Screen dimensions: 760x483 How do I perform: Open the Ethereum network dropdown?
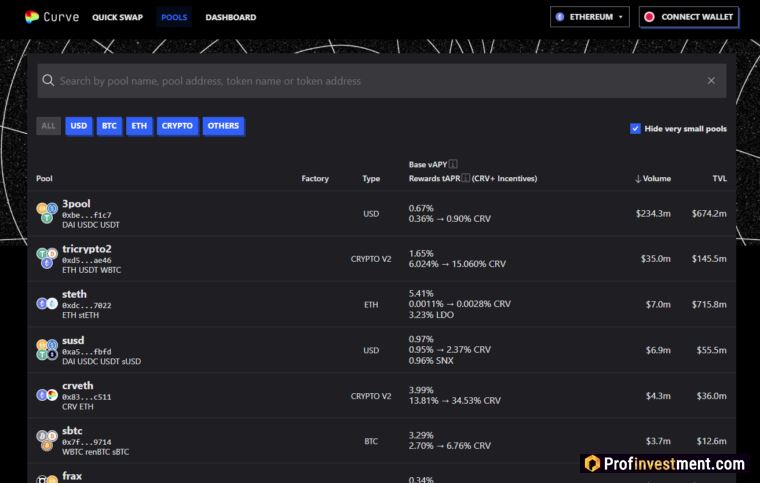(x=590, y=17)
